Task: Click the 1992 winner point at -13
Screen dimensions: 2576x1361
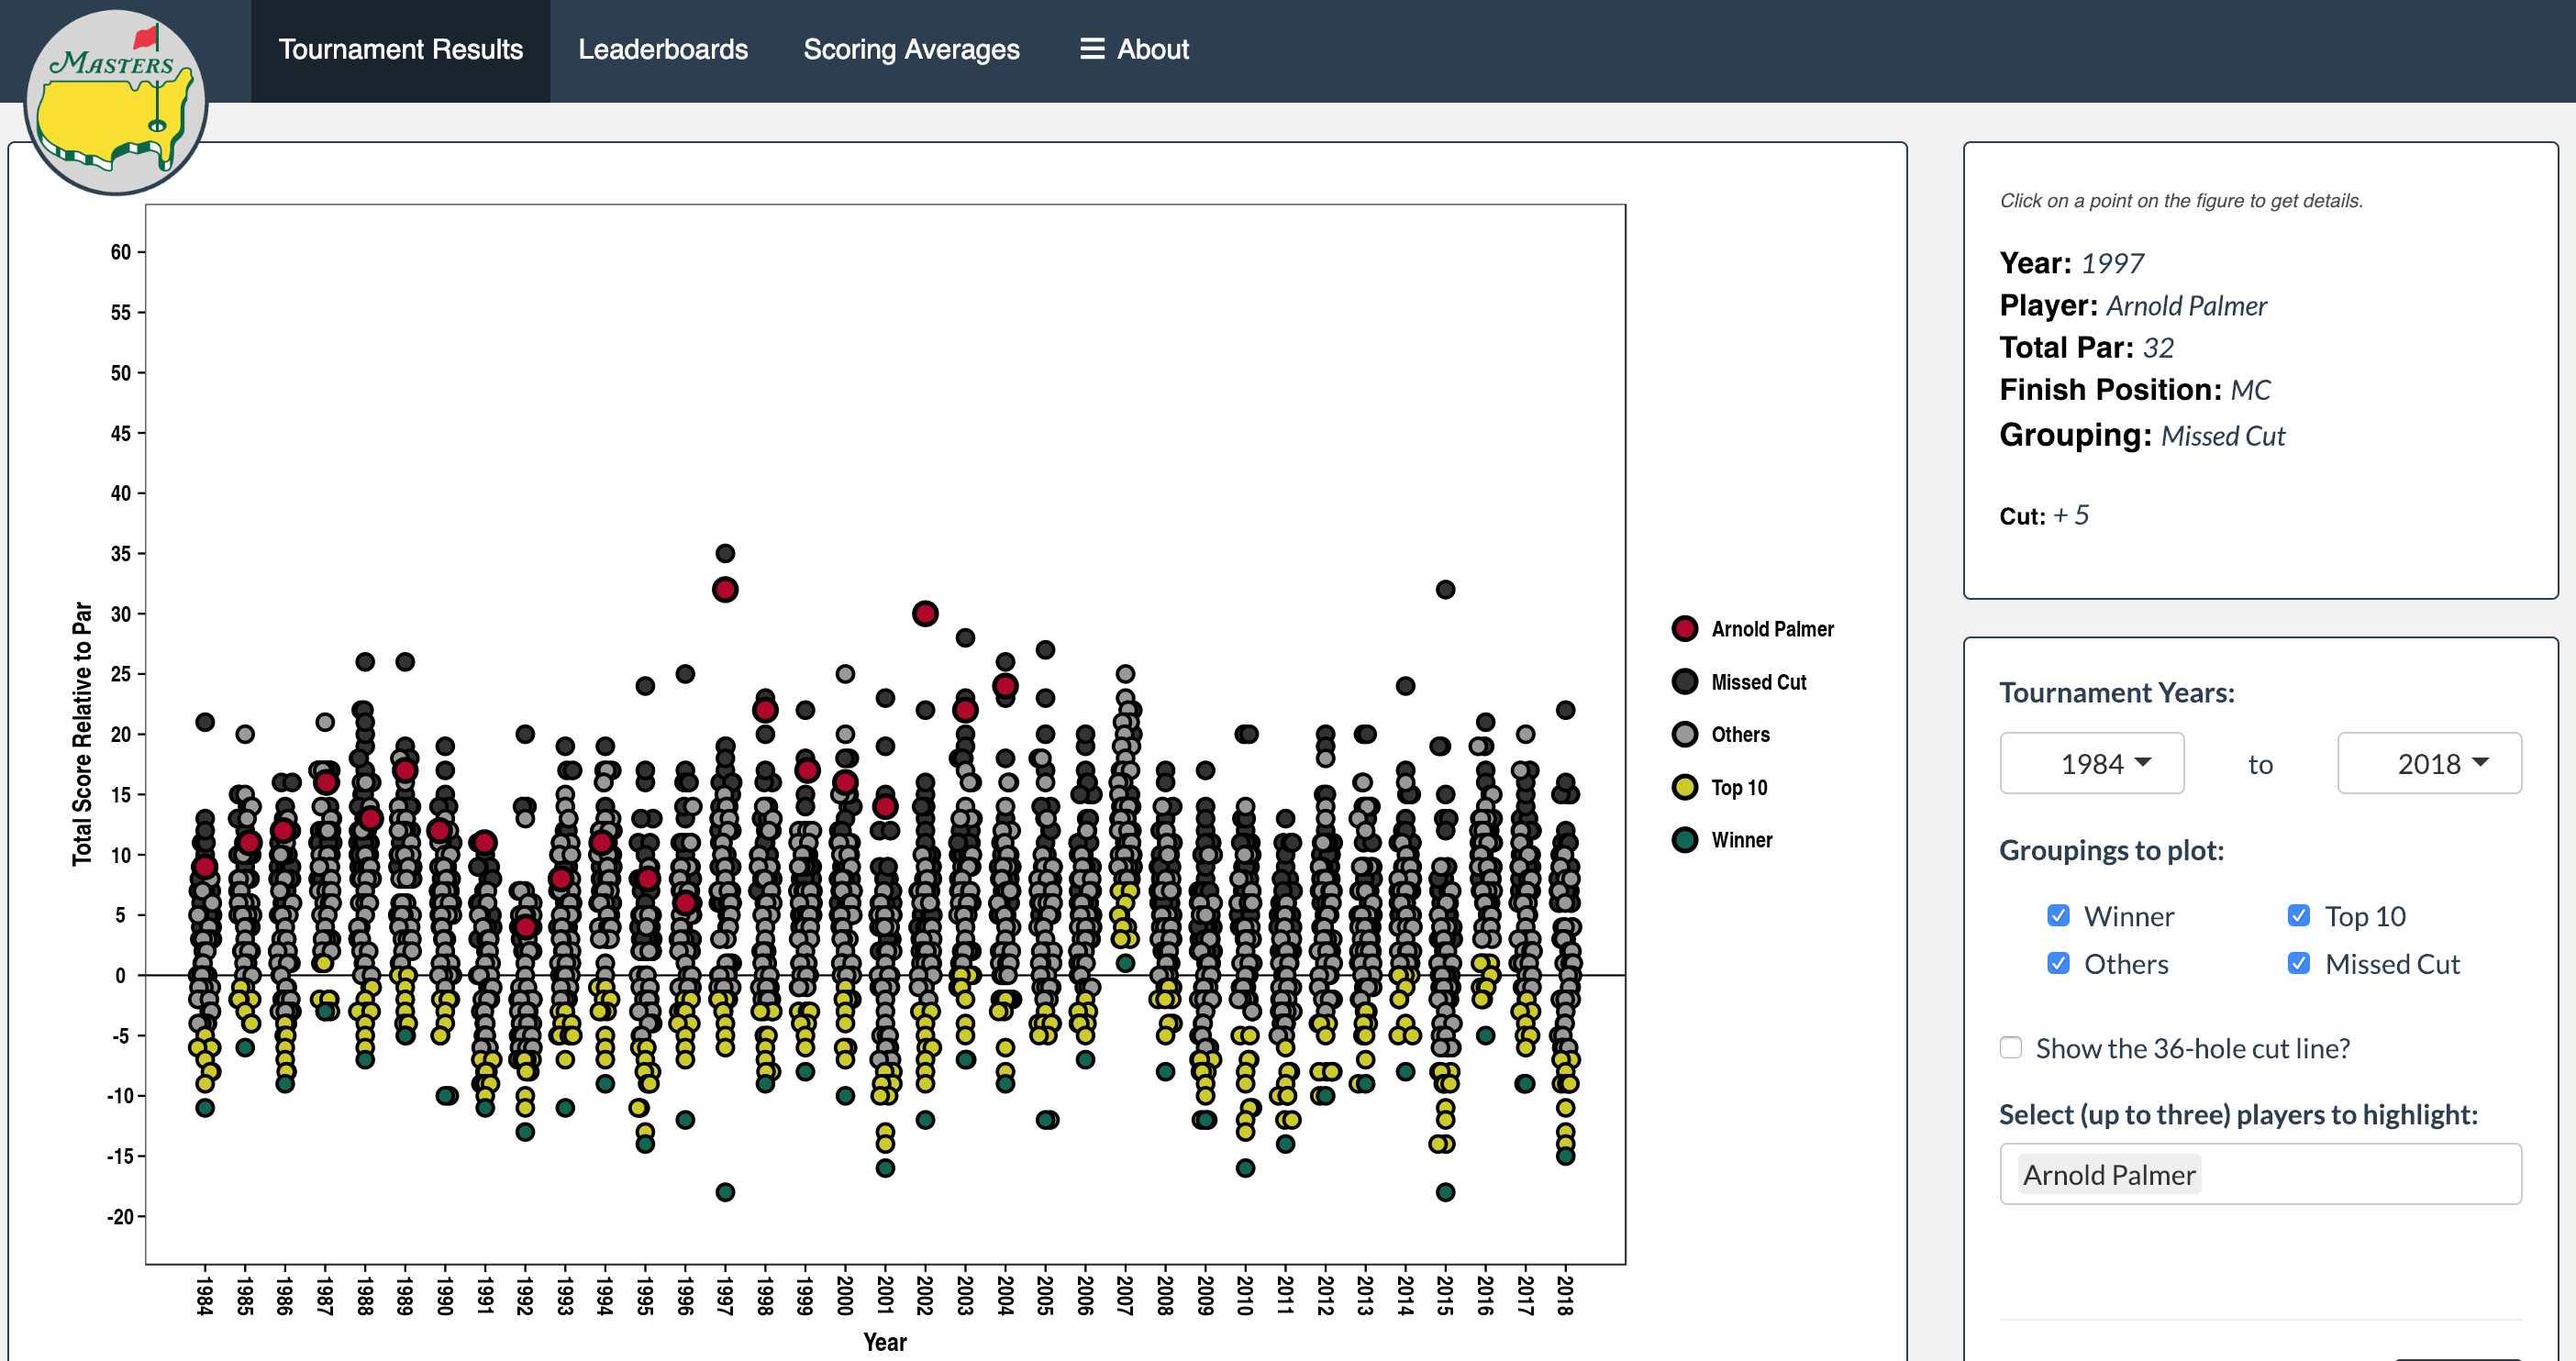Action: [525, 1132]
